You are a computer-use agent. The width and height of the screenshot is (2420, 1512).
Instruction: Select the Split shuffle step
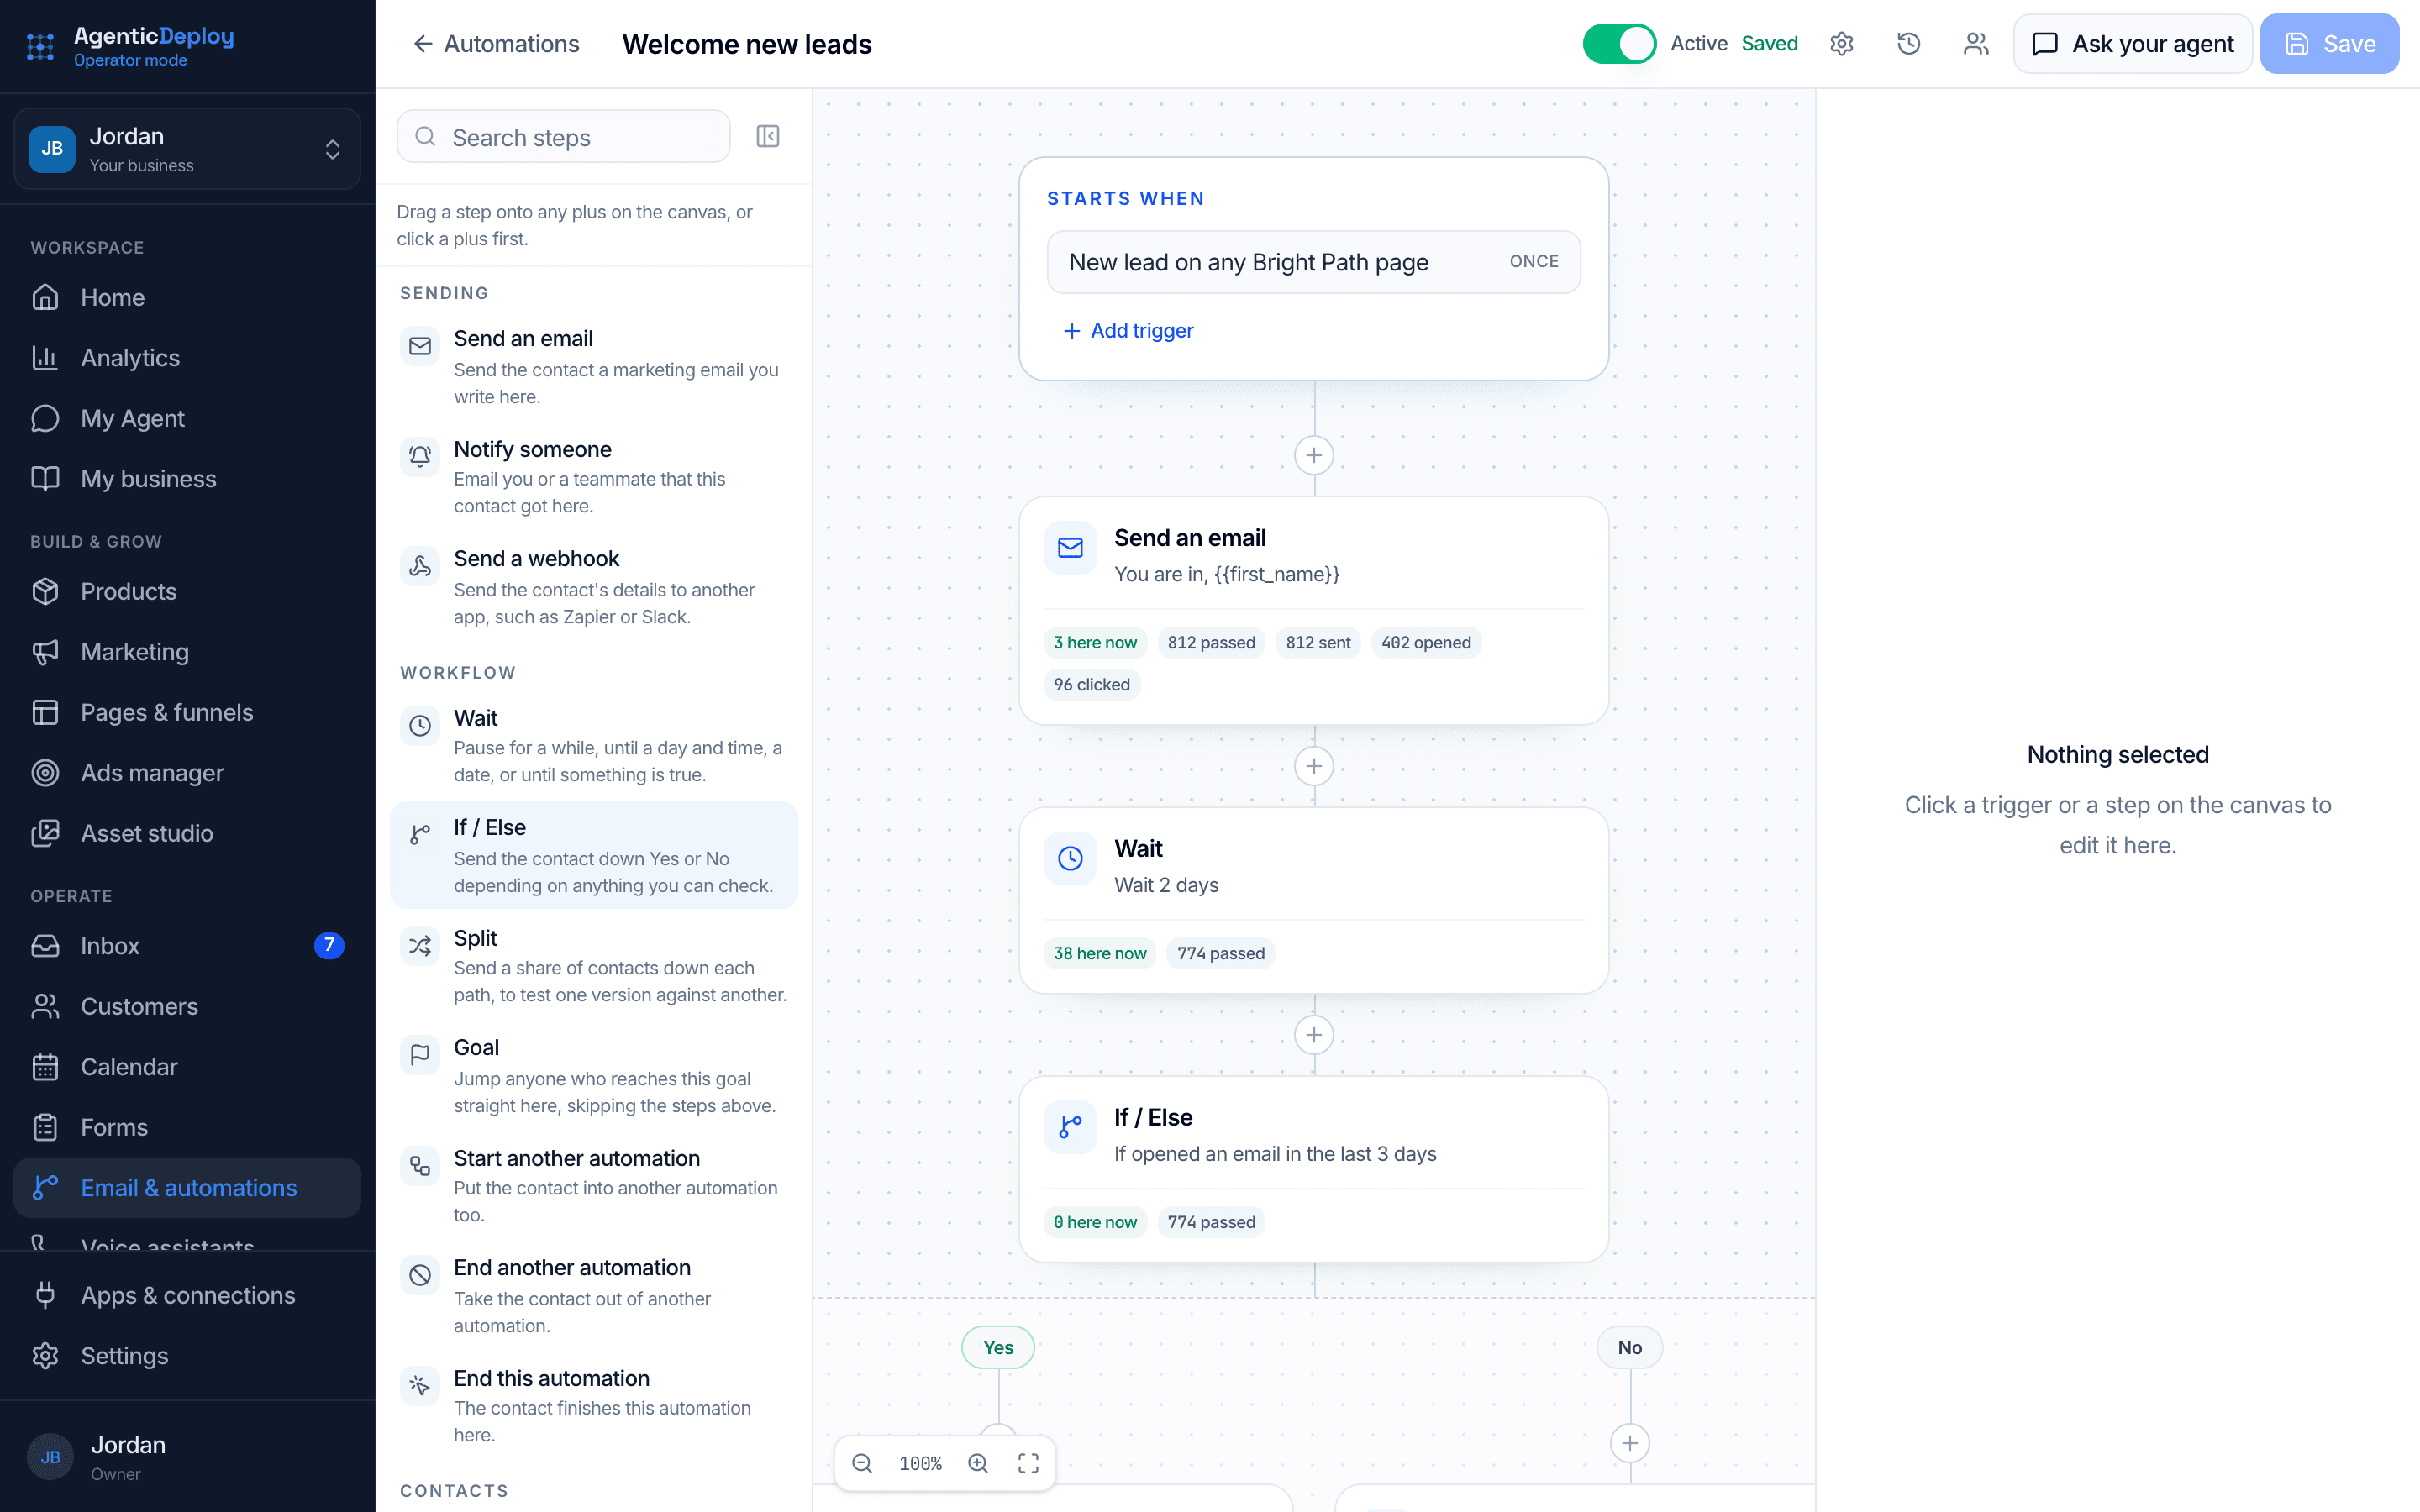(594, 966)
